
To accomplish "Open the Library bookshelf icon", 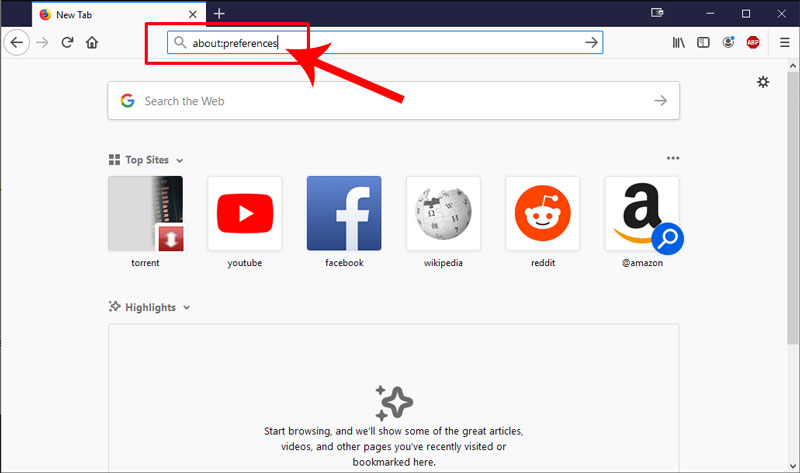I will tap(679, 42).
